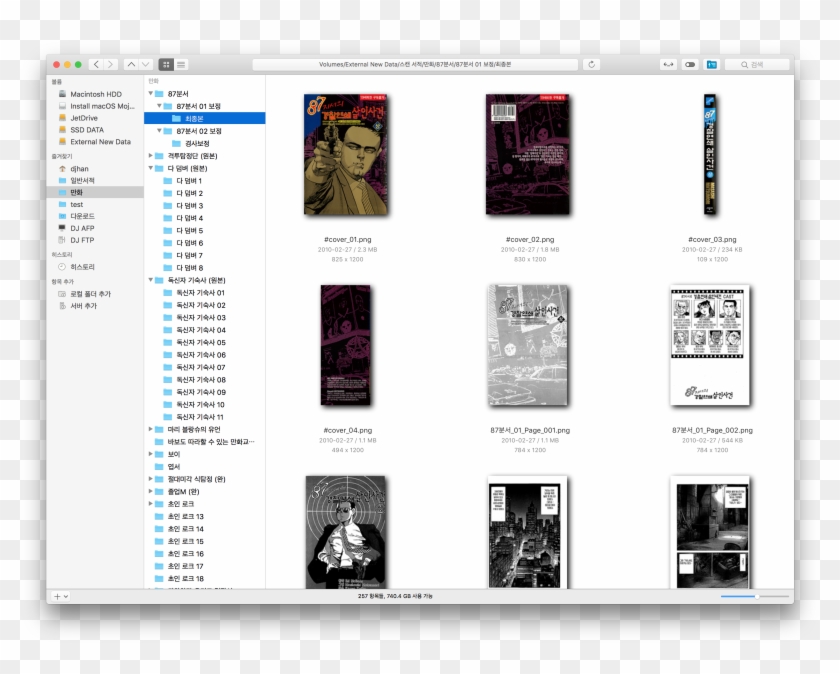Select the grid view icon
The height and width of the screenshot is (674, 840).
coord(165,63)
